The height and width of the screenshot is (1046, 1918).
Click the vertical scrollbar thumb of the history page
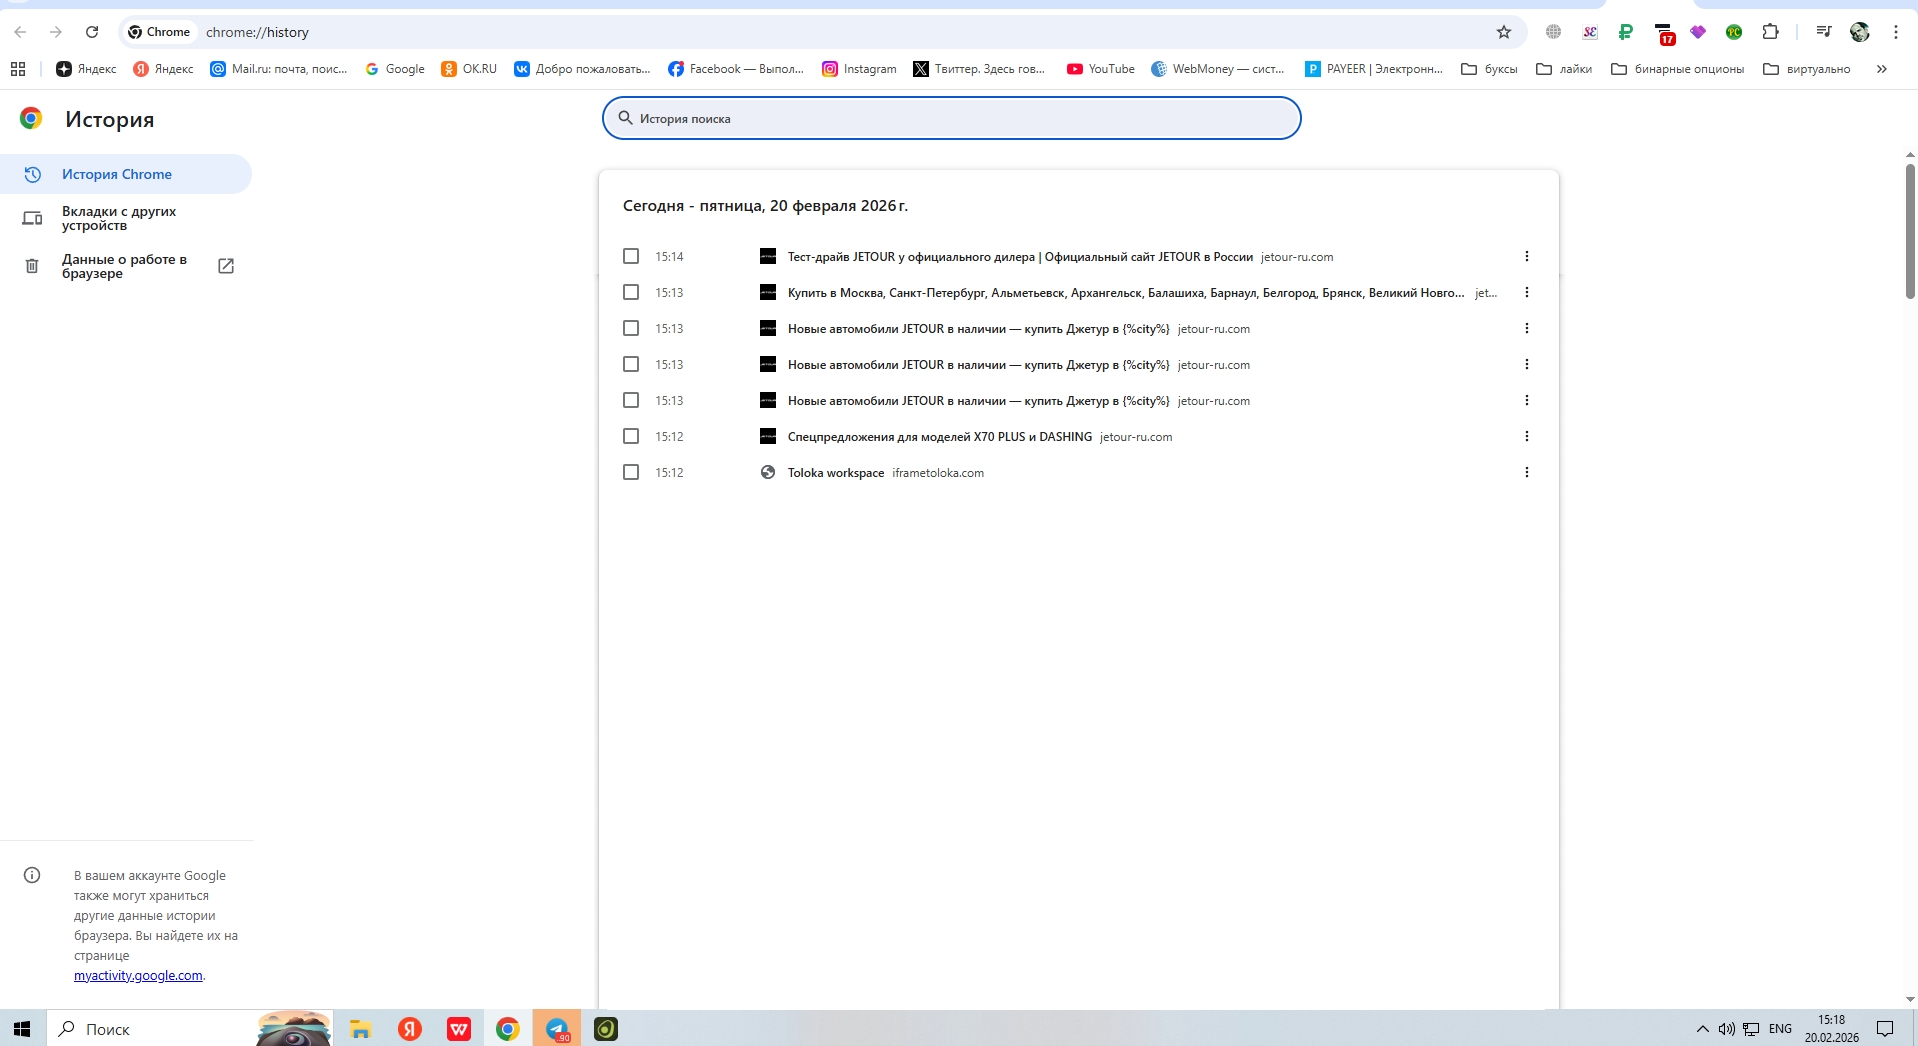coord(1910,230)
